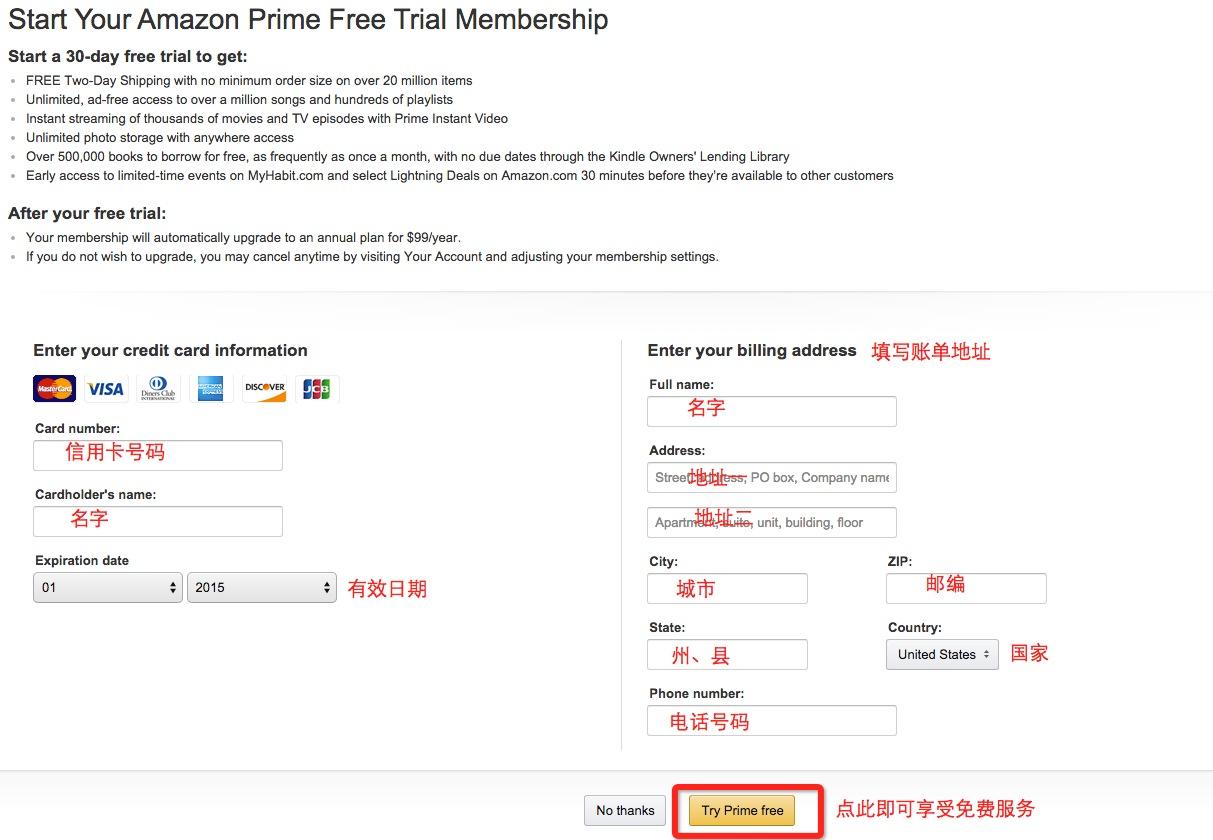Focus the Full name billing field
The height and width of the screenshot is (840, 1213).
tap(772, 411)
